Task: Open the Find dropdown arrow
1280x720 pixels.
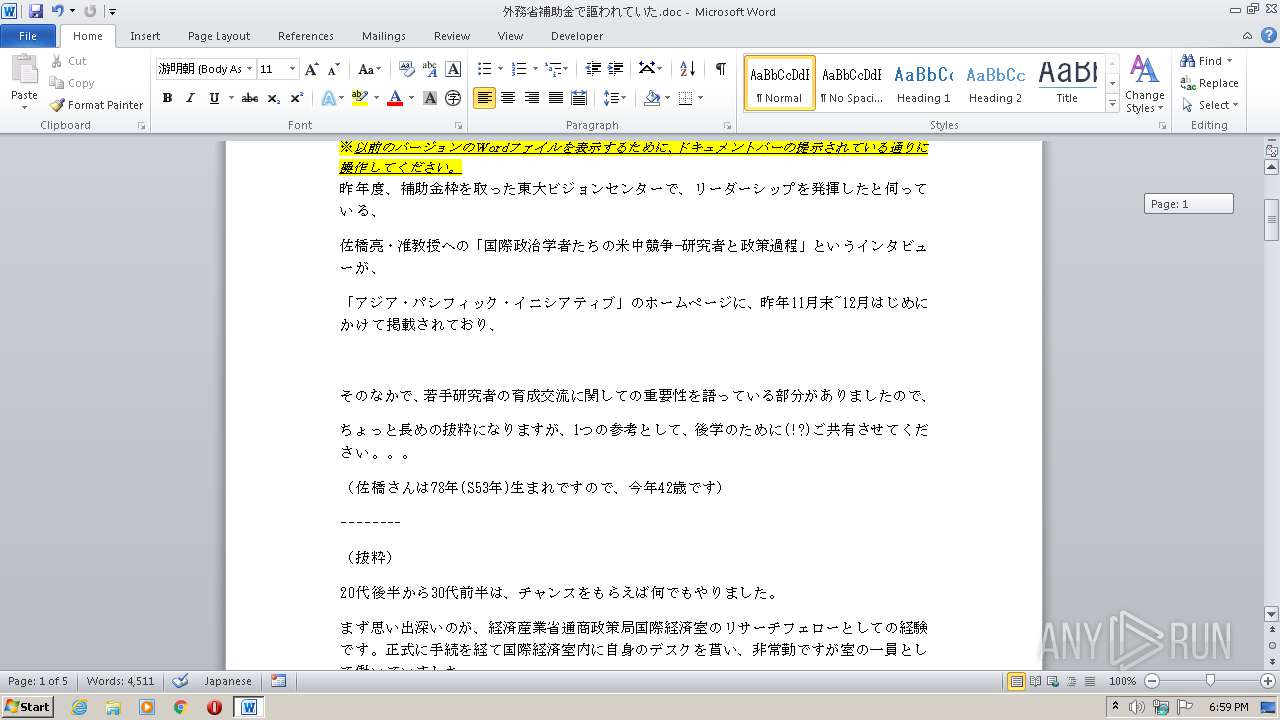Action: [1230, 61]
